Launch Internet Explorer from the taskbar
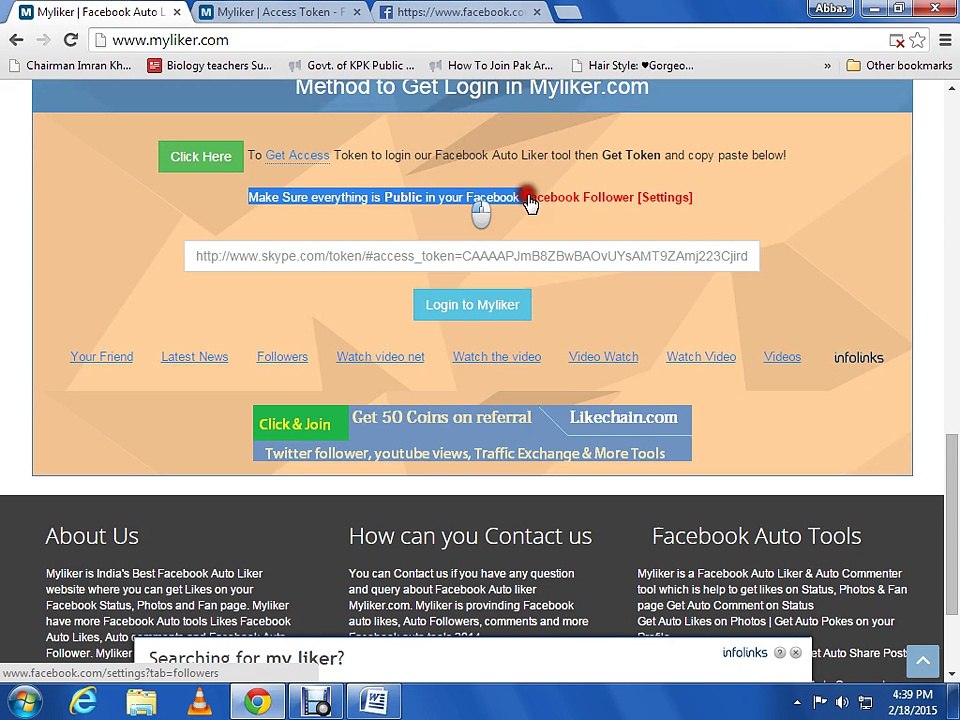The image size is (960, 720). pyautogui.click(x=83, y=702)
